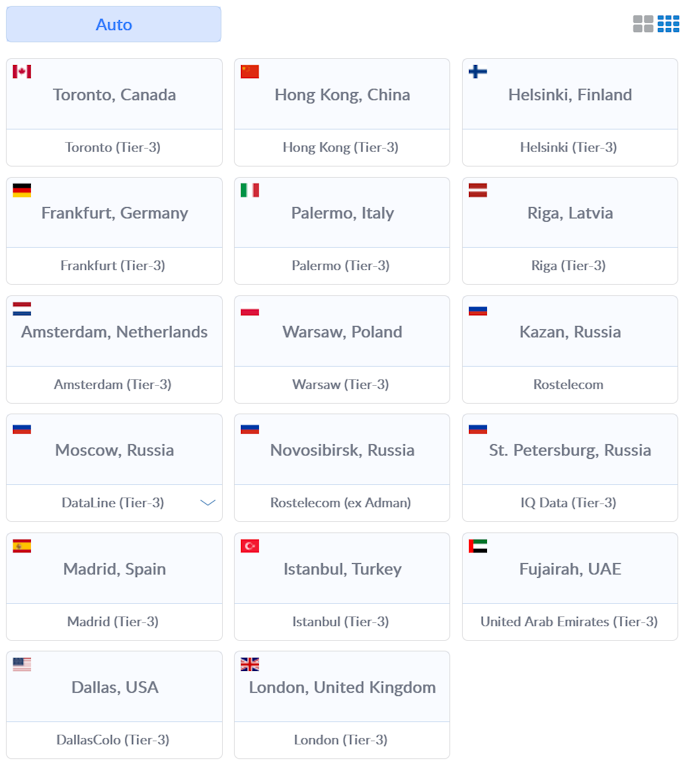
Task: Click the Germany flag icon
Action: click(22, 190)
